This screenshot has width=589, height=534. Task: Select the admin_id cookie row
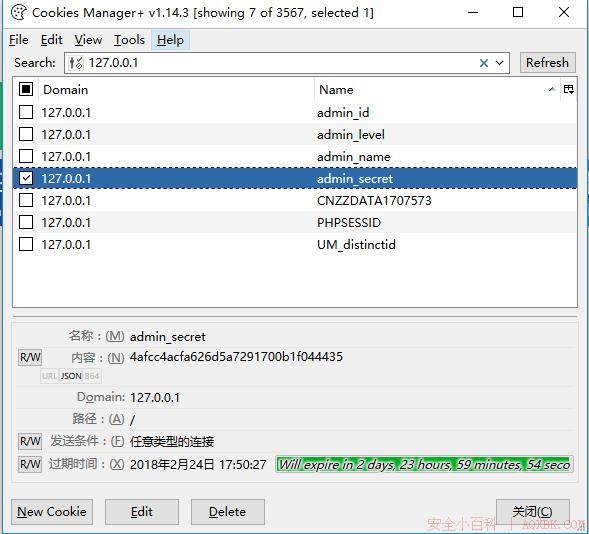pos(295,112)
